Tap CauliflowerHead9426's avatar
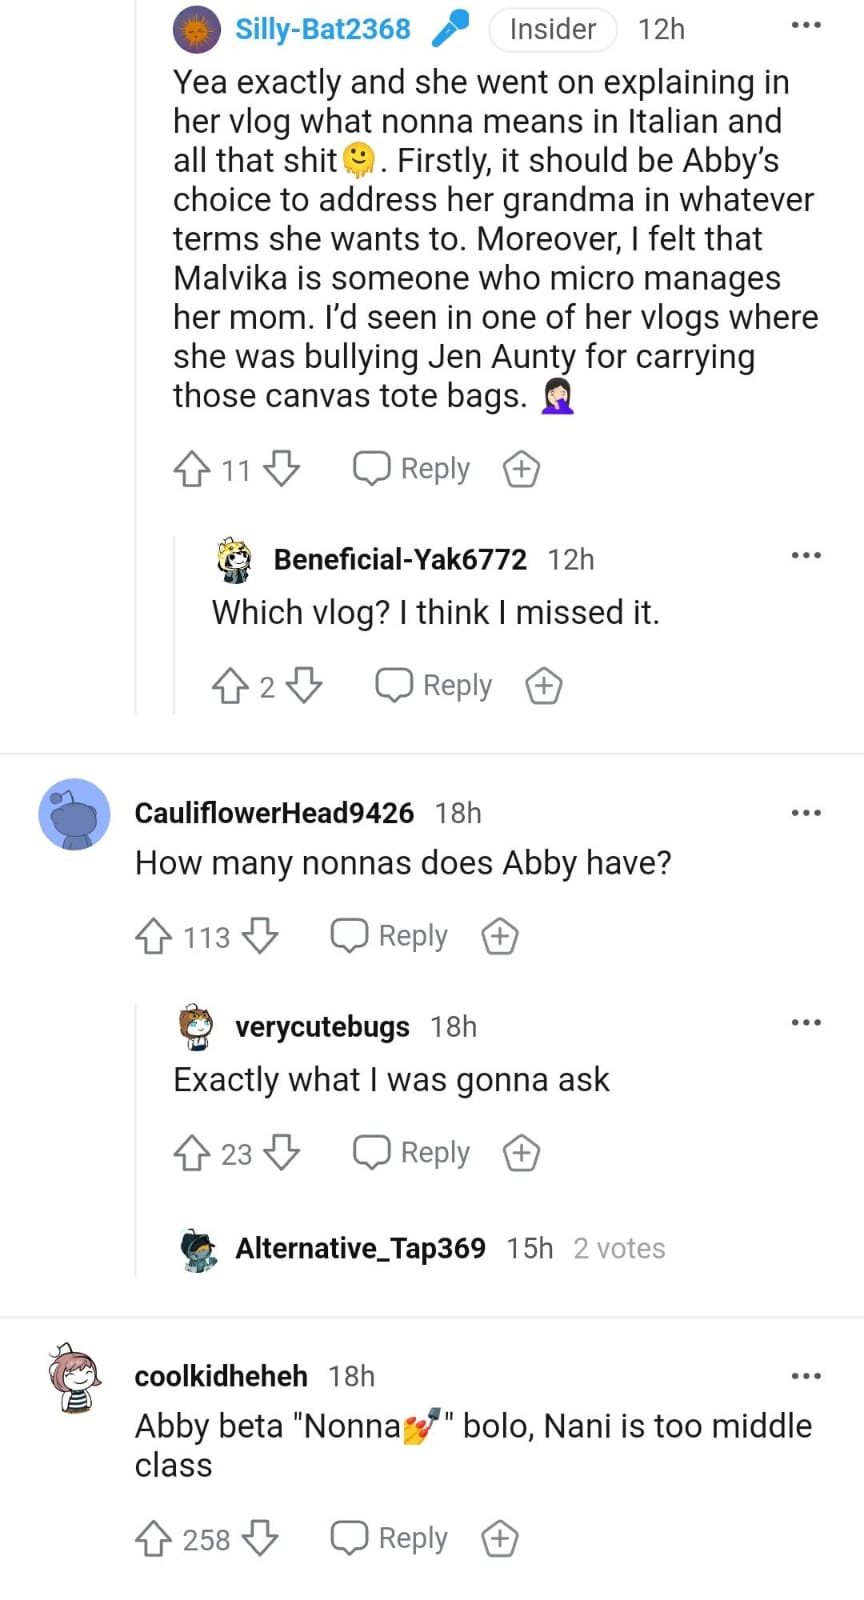Viewport: 864px width, 1600px height. click(74, 814)
